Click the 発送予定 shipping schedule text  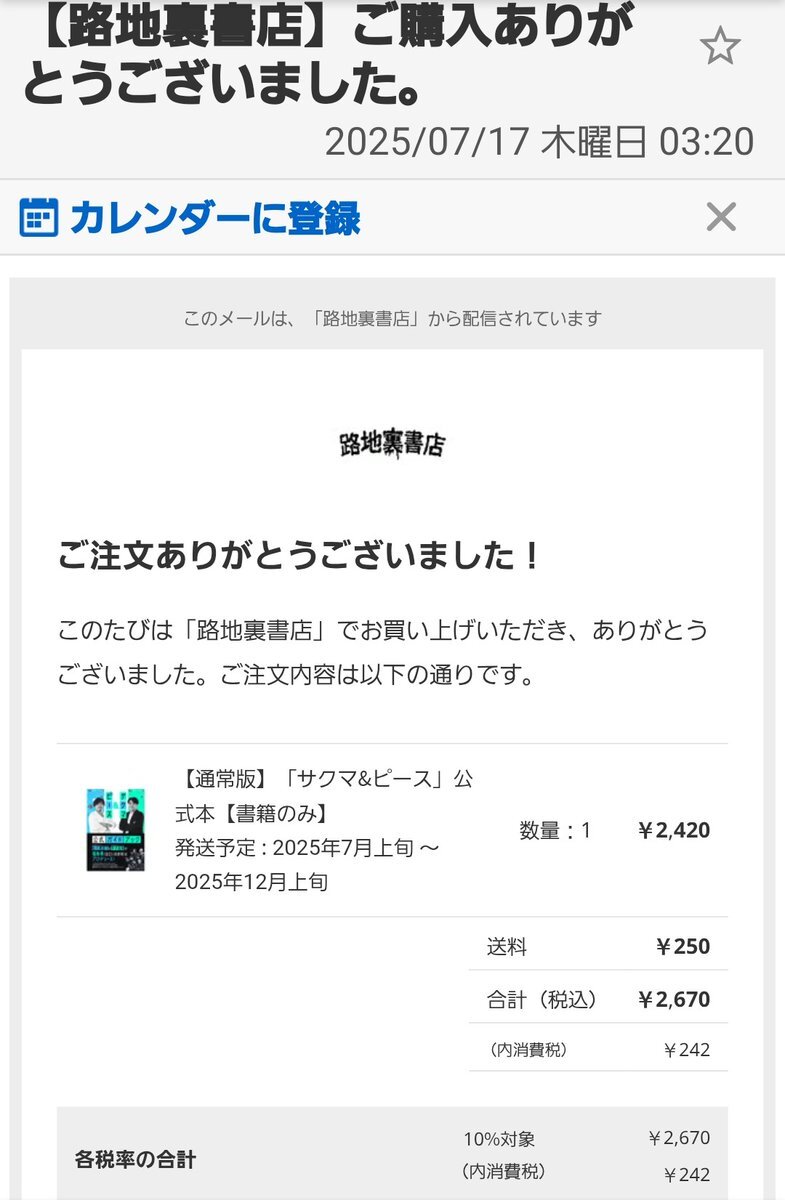coord(307,865)
